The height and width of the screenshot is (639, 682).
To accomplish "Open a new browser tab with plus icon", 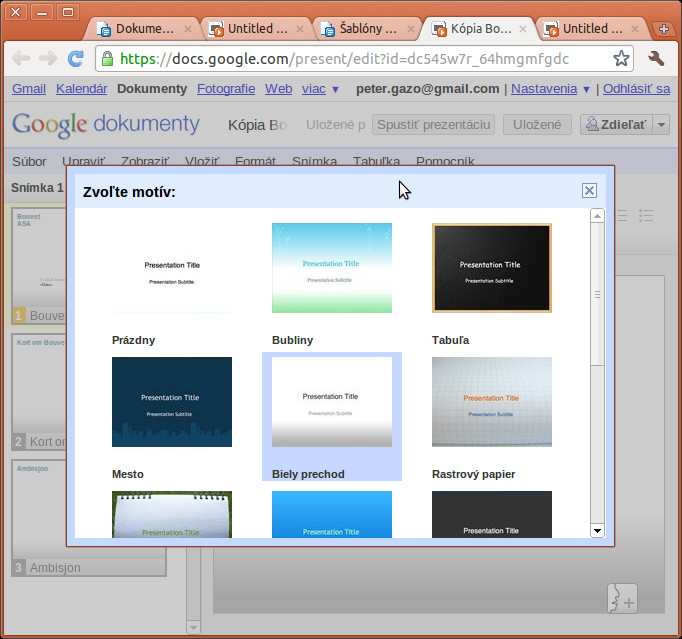I will pos(664,29).
